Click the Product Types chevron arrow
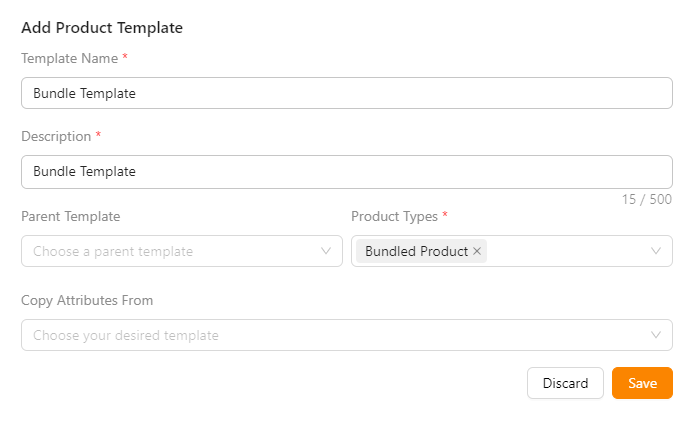The width and height of the screenshot is (695, 427). tap(656, 251)
